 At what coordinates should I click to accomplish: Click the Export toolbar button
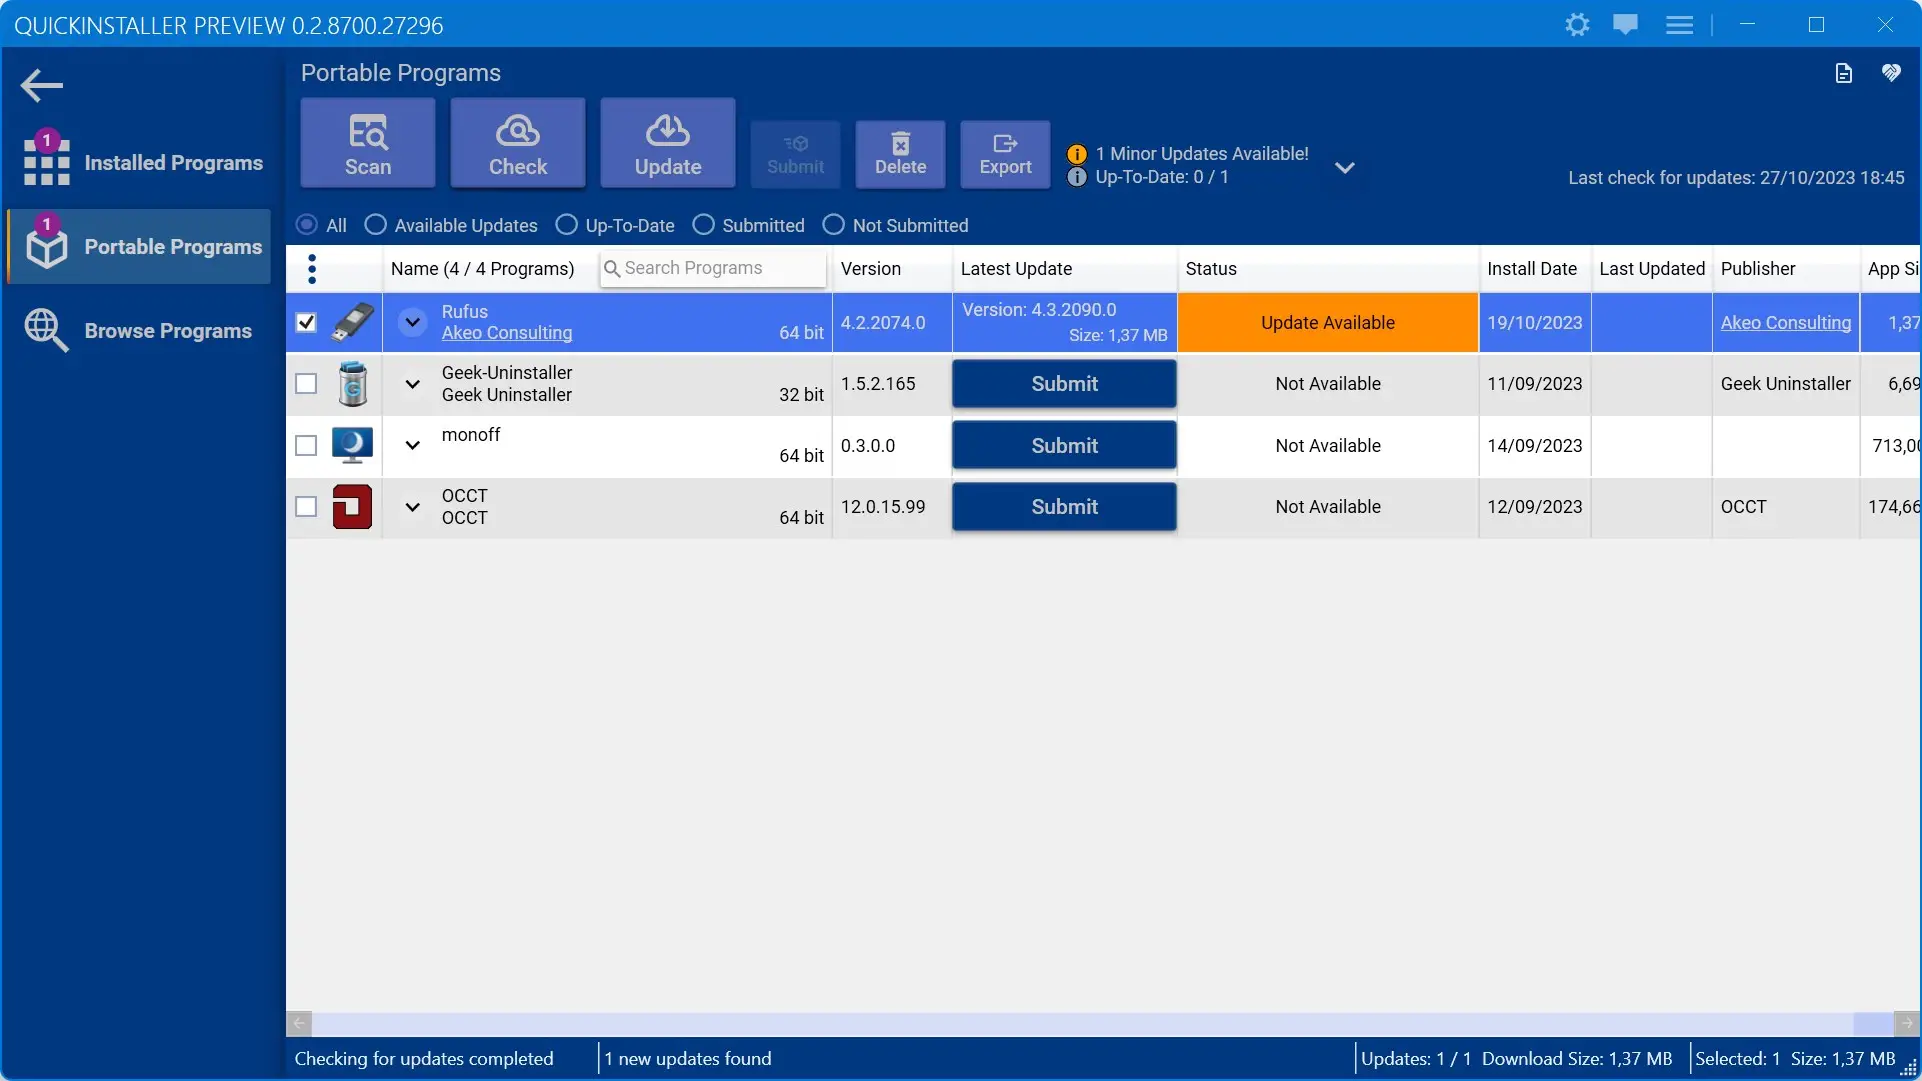pos(1006,155)
